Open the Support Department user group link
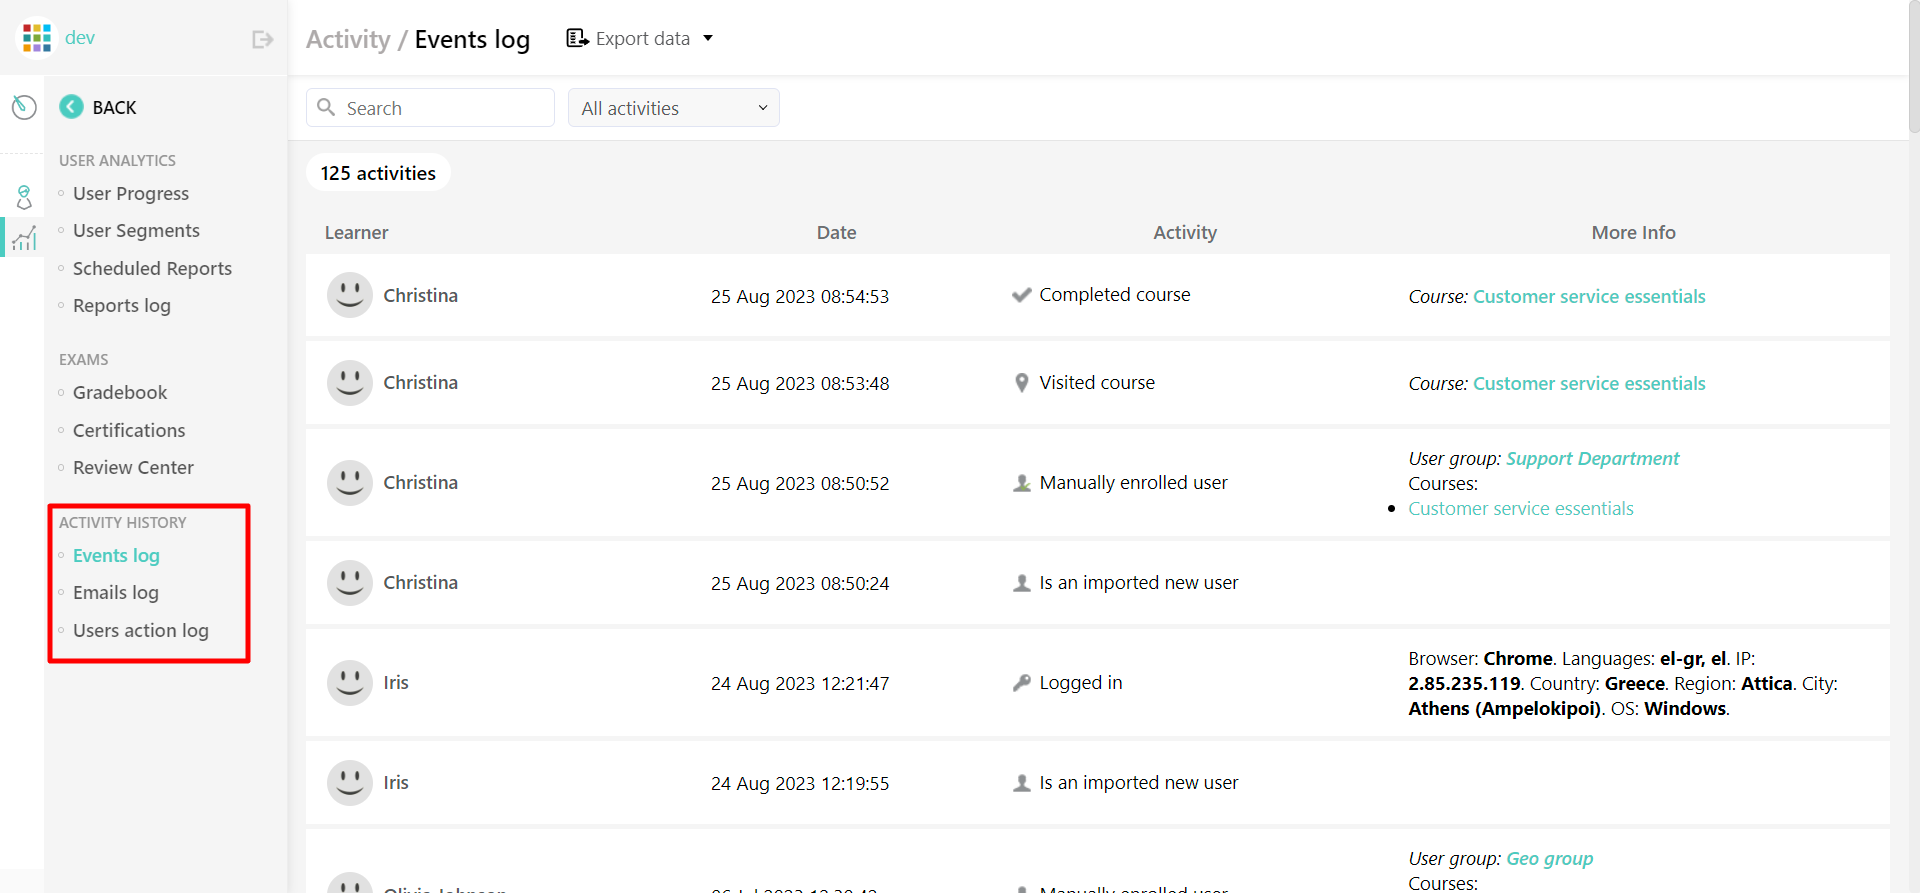1920x893 pixels. point(1593,458)
